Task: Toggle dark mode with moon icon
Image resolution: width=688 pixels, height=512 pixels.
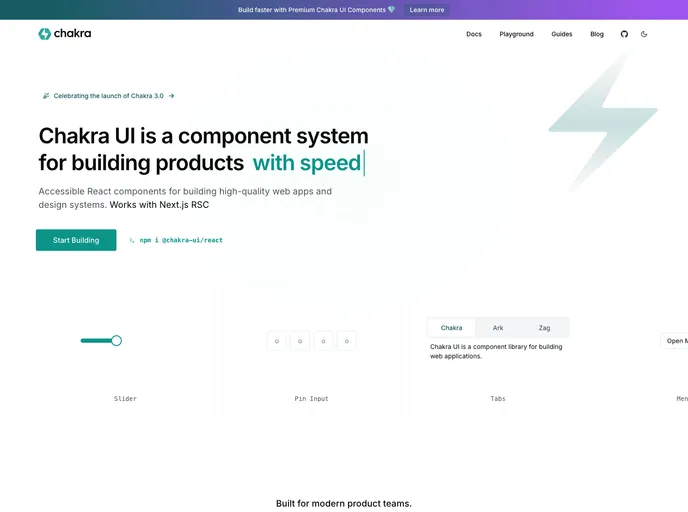Action: 644,34
